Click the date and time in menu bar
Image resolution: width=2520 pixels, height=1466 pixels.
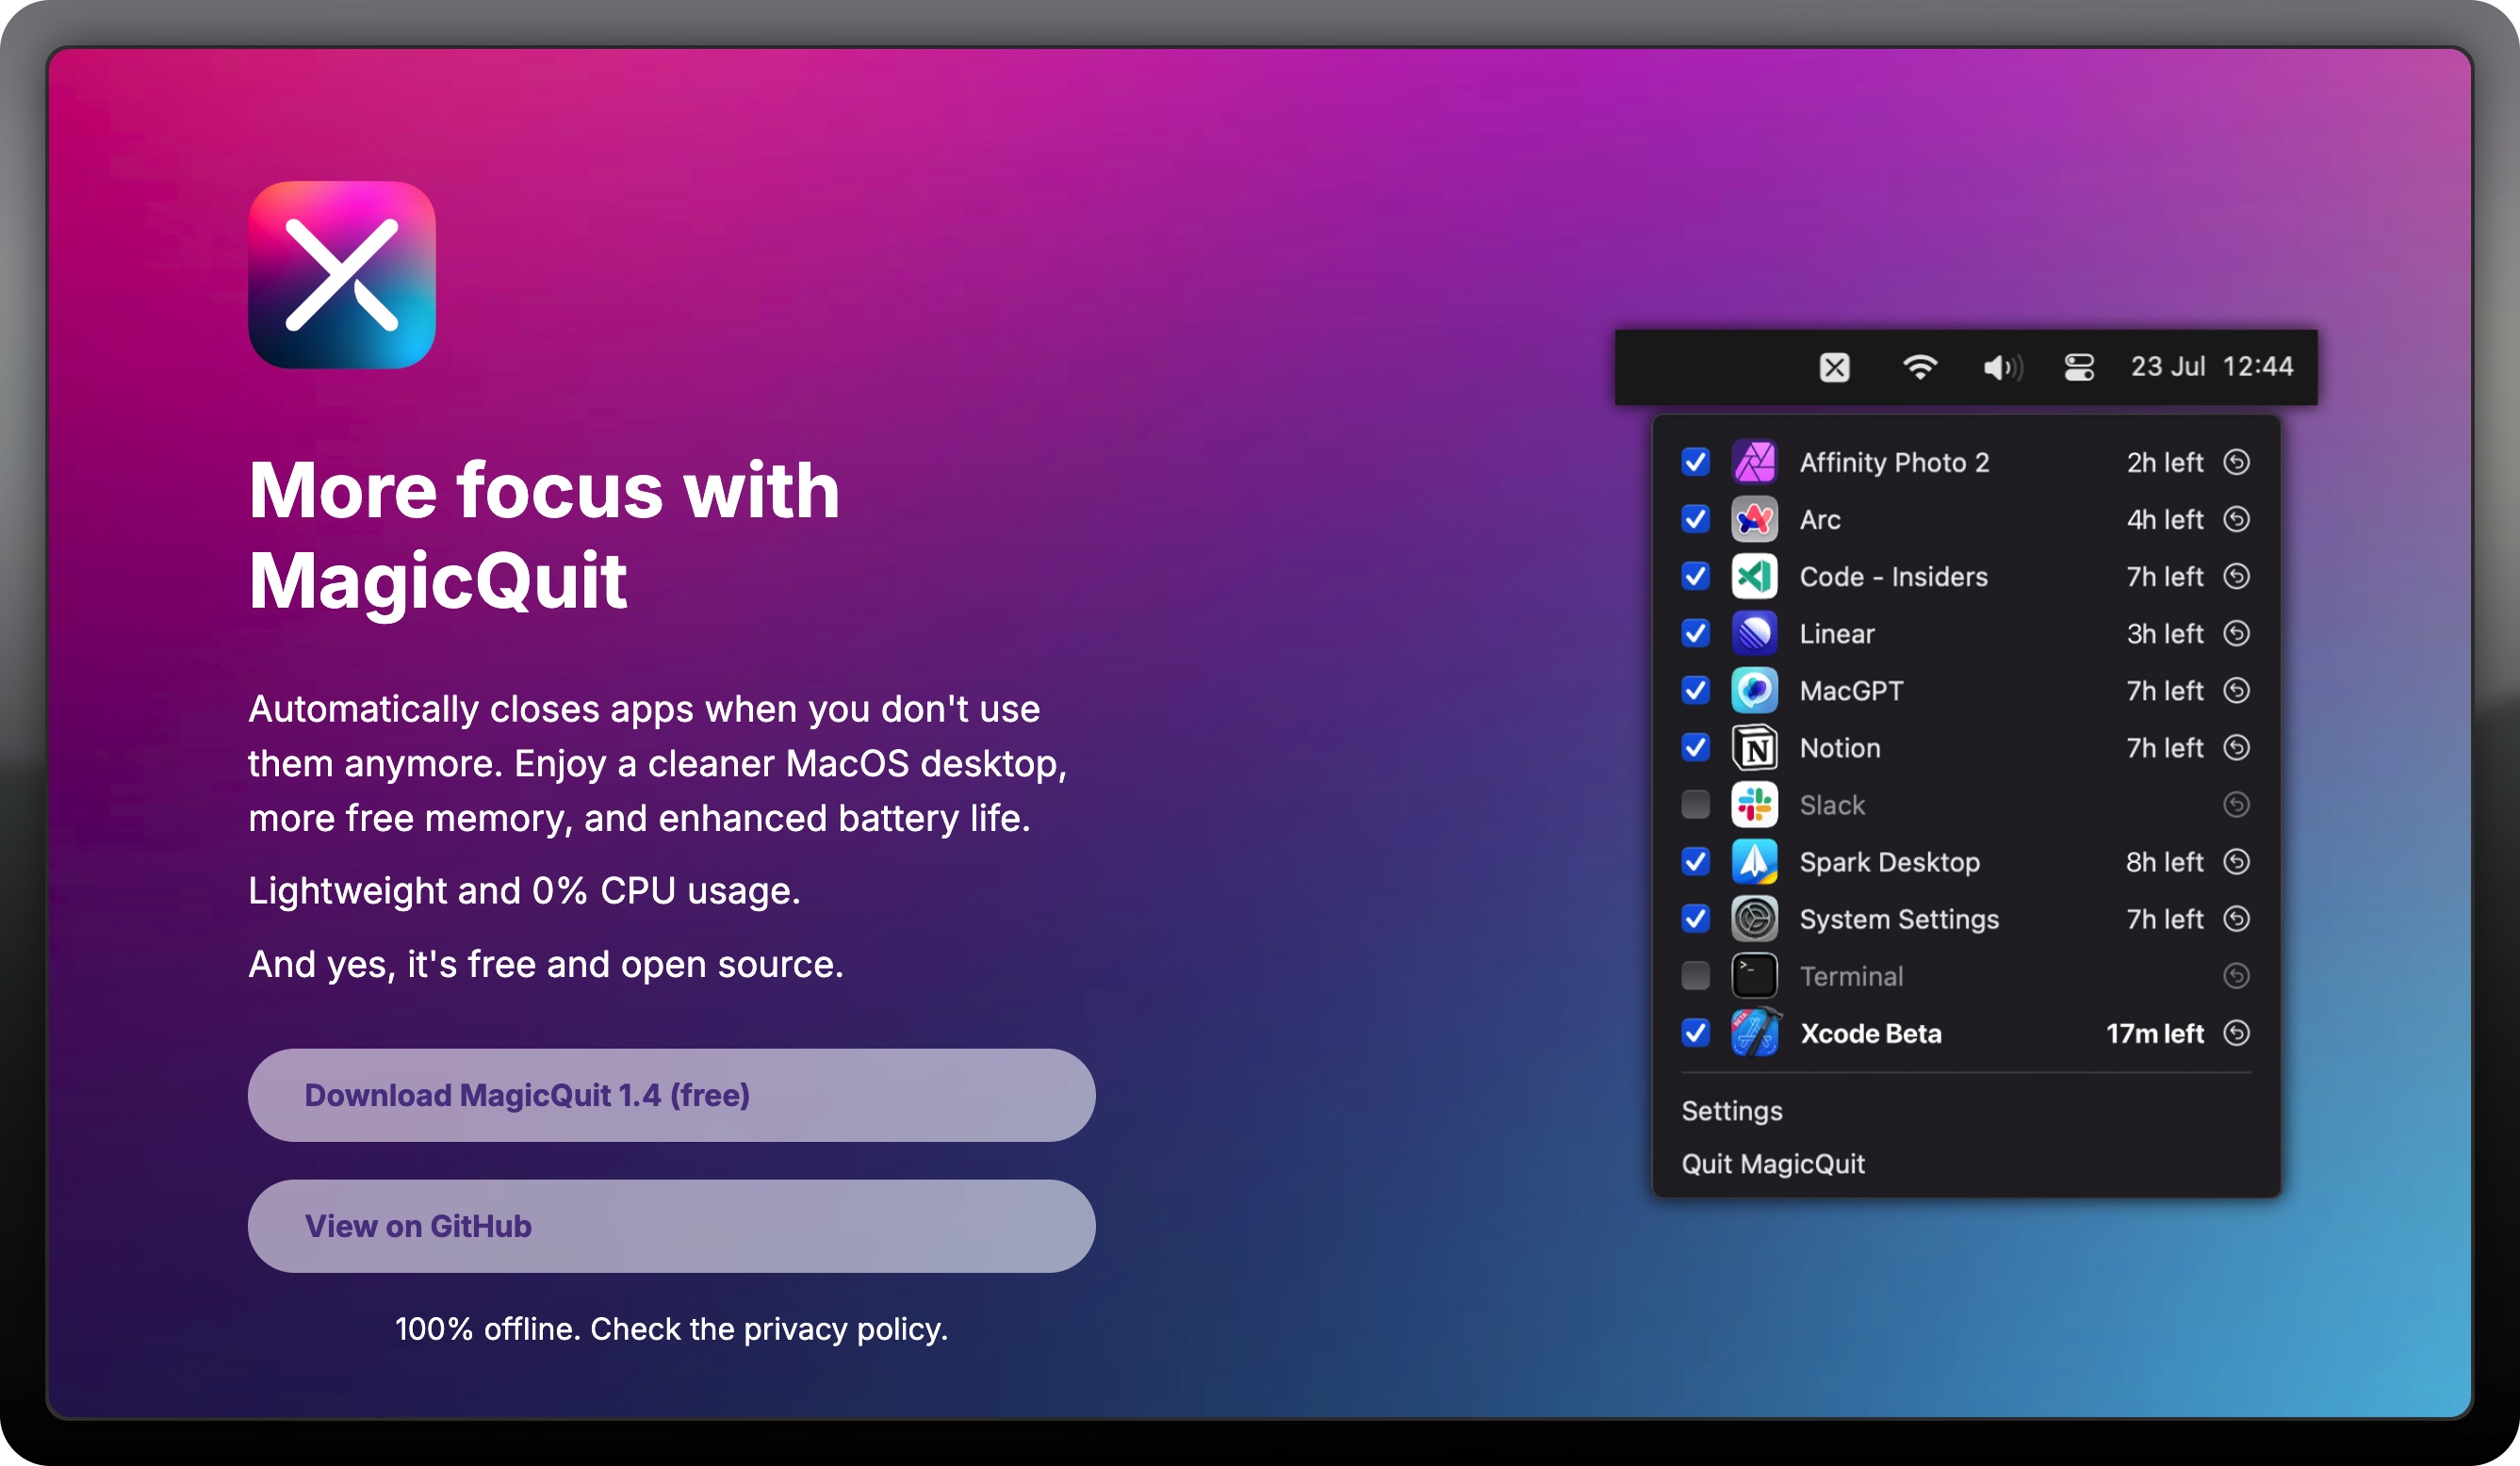pyautogui.click(x=2211, y=367)
